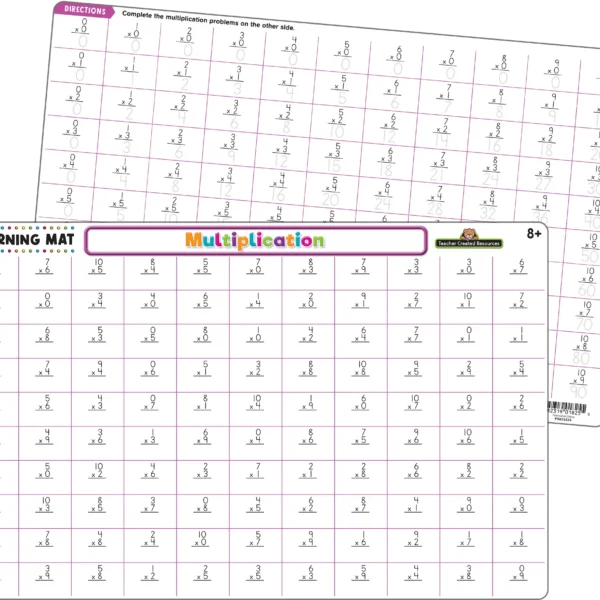Click the 7 x 4 = 28 cell on back mat
The height and width of the screenshot is (600, 600).
(x=437, y=200)
